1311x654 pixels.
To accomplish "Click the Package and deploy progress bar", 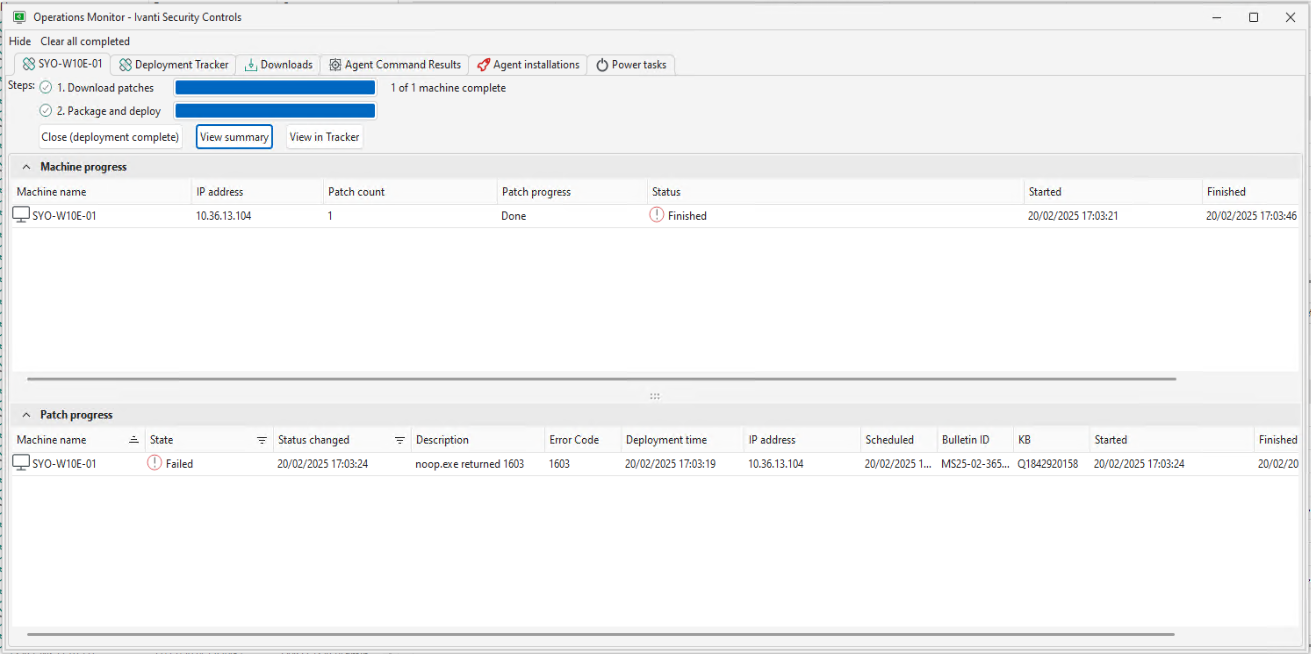I will (x=275, y=111).
